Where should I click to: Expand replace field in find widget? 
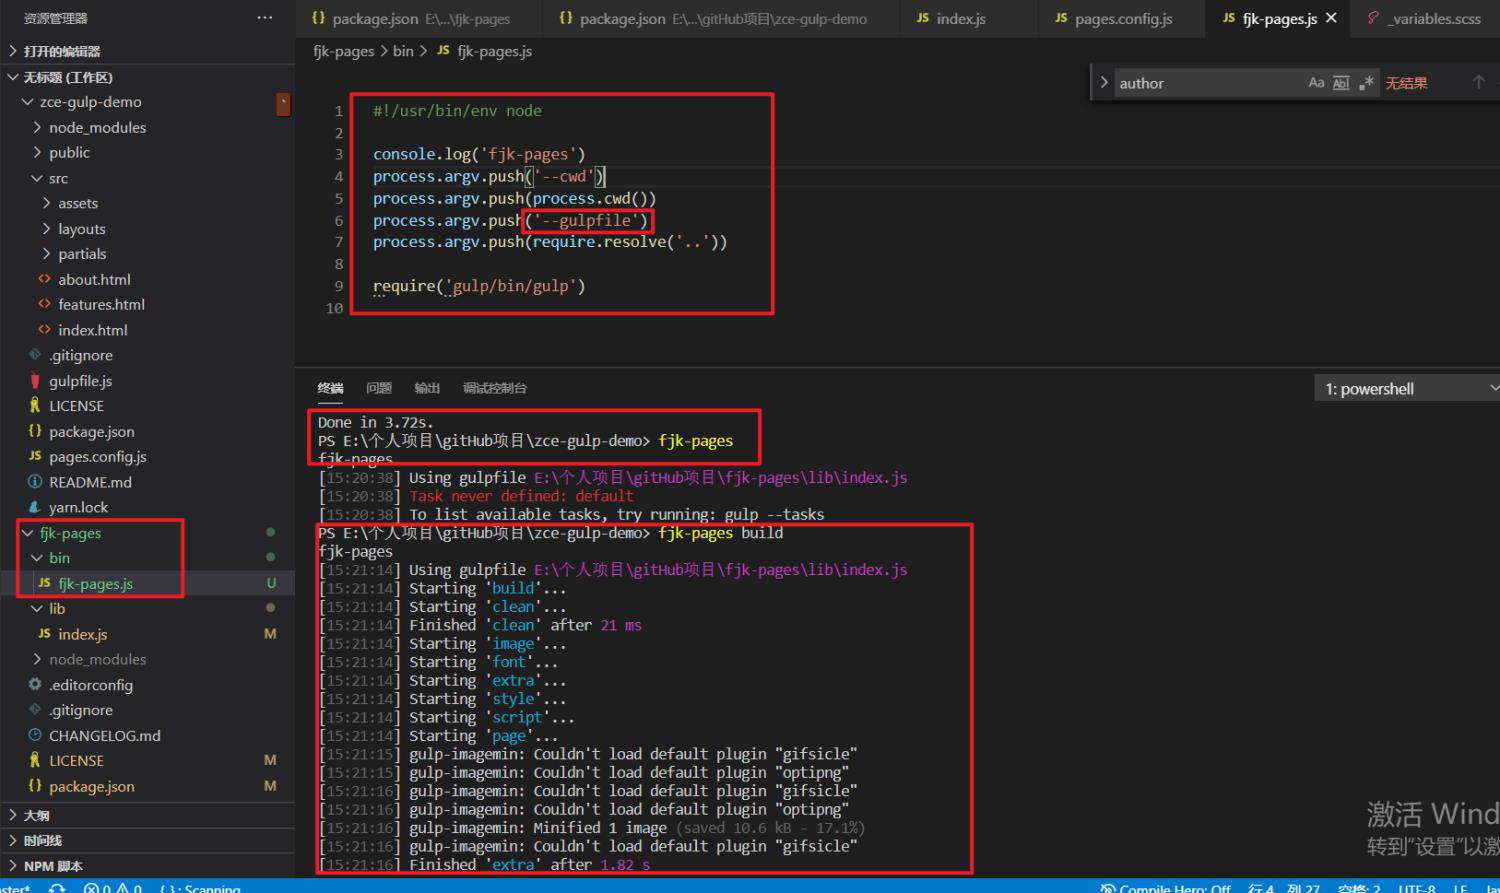1104,83
